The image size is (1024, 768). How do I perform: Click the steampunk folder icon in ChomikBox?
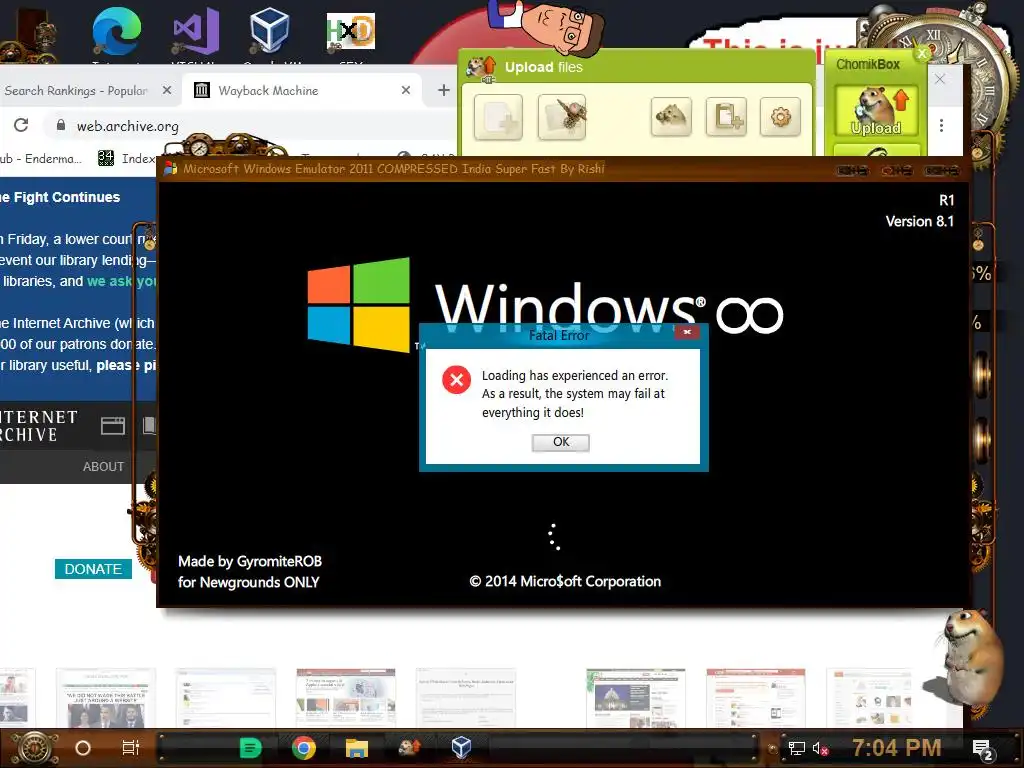pyautogui.click(x=562, y=118)
